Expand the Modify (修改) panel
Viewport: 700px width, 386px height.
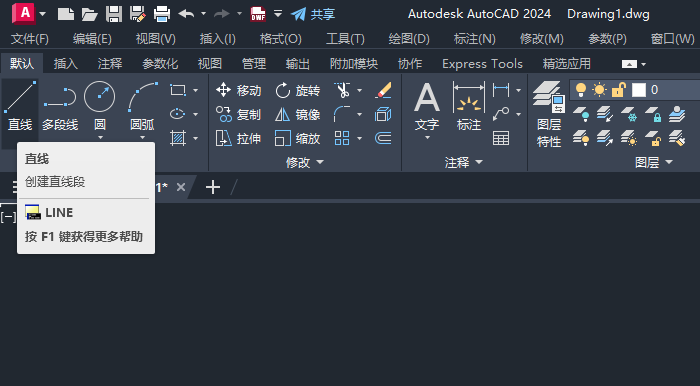tap(305, 162)
